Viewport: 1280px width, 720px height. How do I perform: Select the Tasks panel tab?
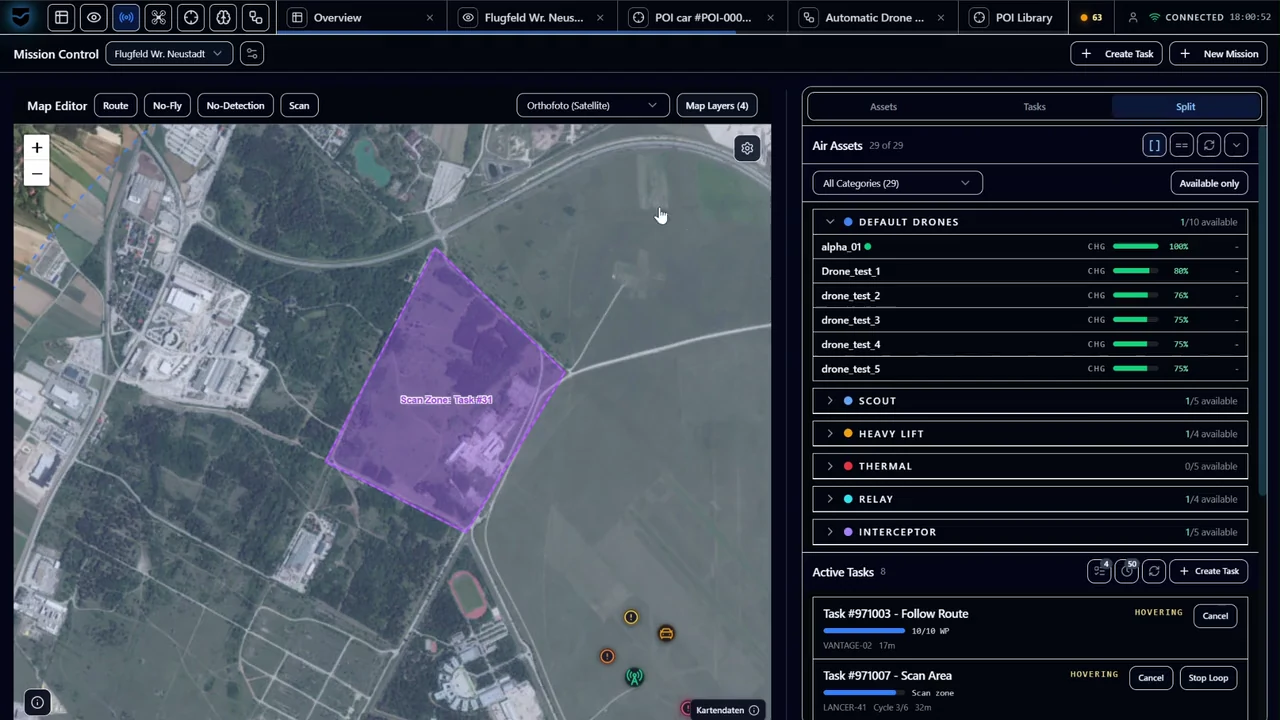[x=1034, y=106]
